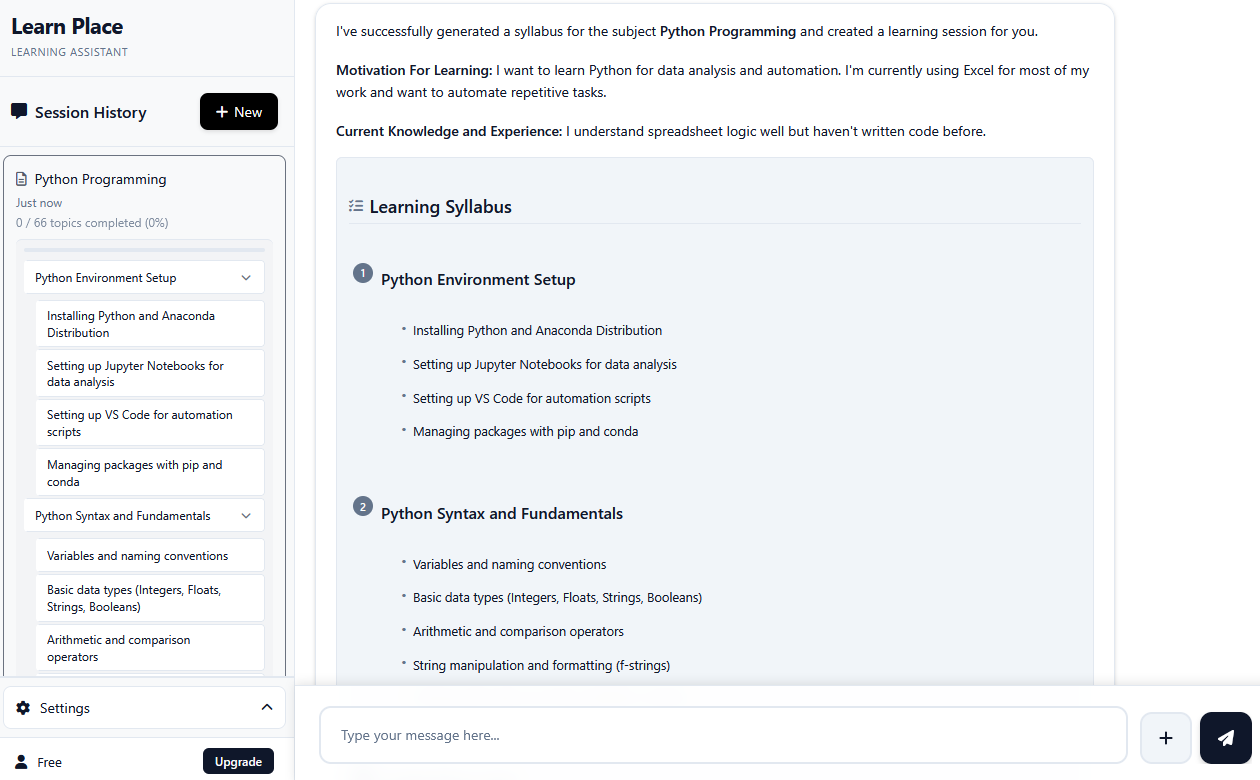
Task: Click the plus attachment icon button
Action: (x=1165, y=738)
